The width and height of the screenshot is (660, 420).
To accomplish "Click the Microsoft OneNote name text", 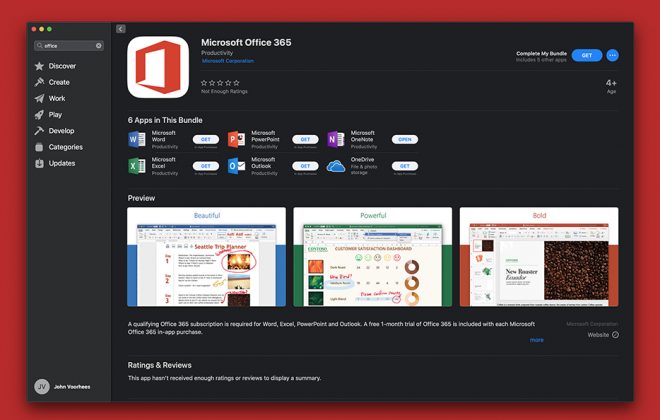I will point(362,136).
